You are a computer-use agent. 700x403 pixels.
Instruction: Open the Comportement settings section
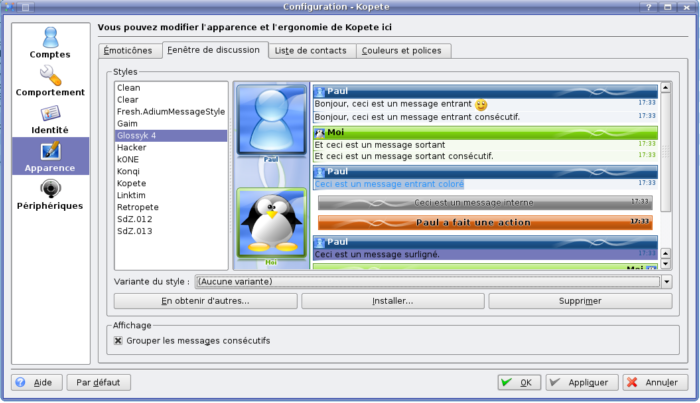[49, 80]
